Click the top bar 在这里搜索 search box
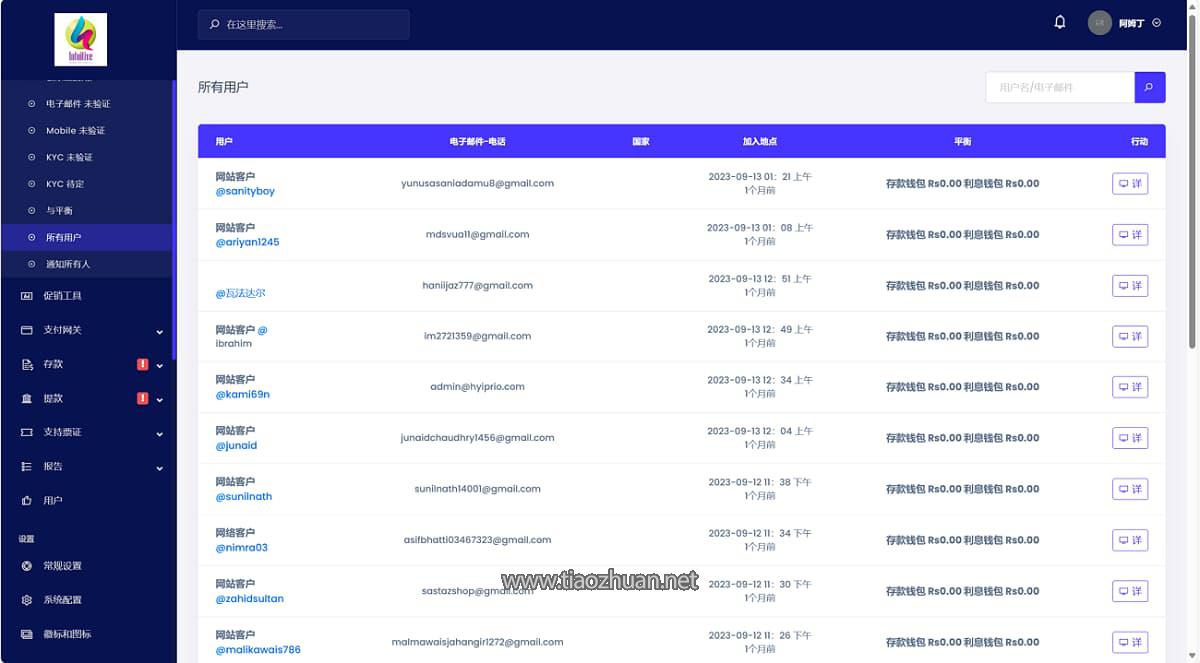 (x=303, y=24)
